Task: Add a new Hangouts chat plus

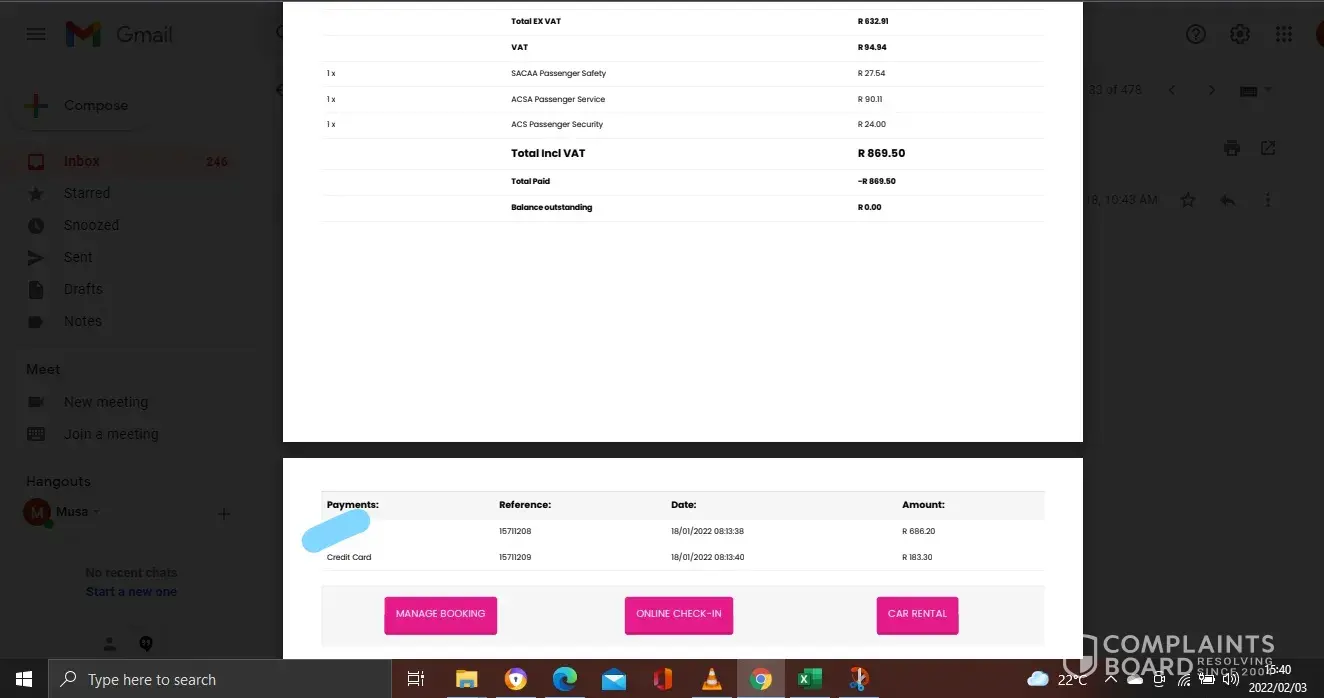Action: [x=224, y=514]
